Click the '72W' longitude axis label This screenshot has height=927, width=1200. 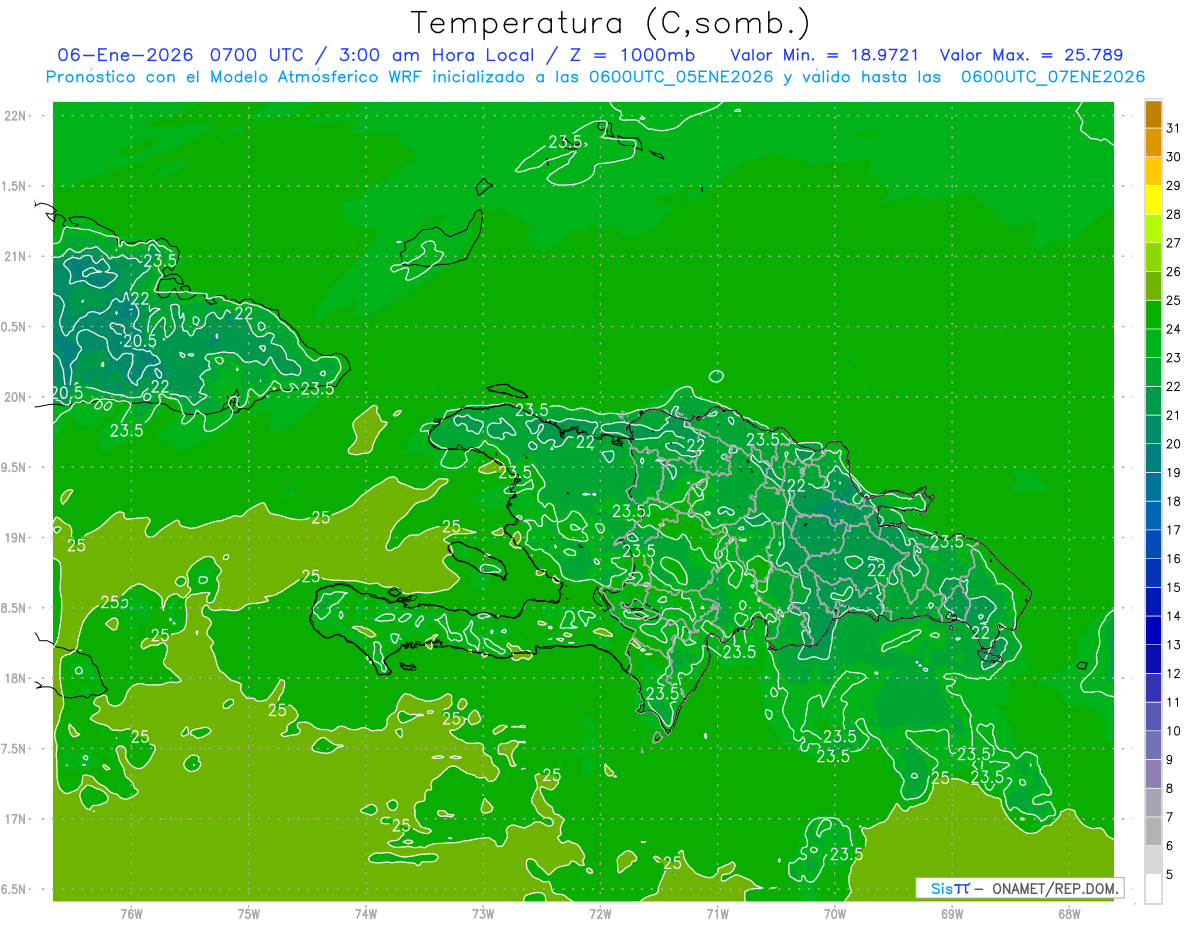[x=601, y=913]
